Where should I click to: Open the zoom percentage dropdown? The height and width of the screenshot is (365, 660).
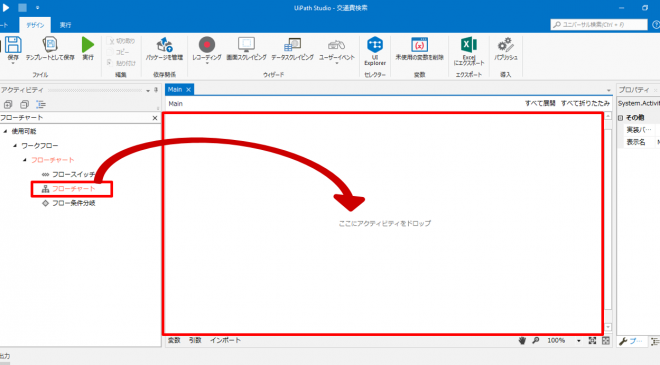(x=579, y=341)
